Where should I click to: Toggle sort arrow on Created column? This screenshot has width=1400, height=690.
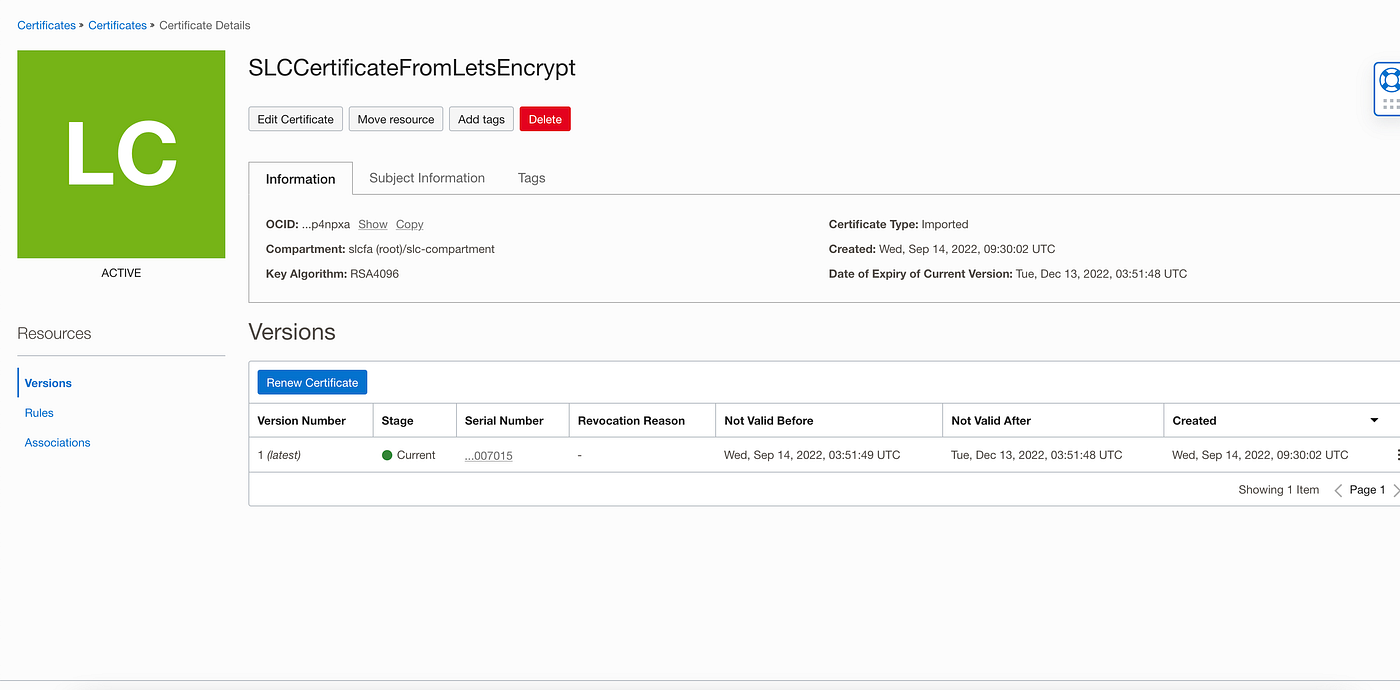click(x=1374, y=421)
